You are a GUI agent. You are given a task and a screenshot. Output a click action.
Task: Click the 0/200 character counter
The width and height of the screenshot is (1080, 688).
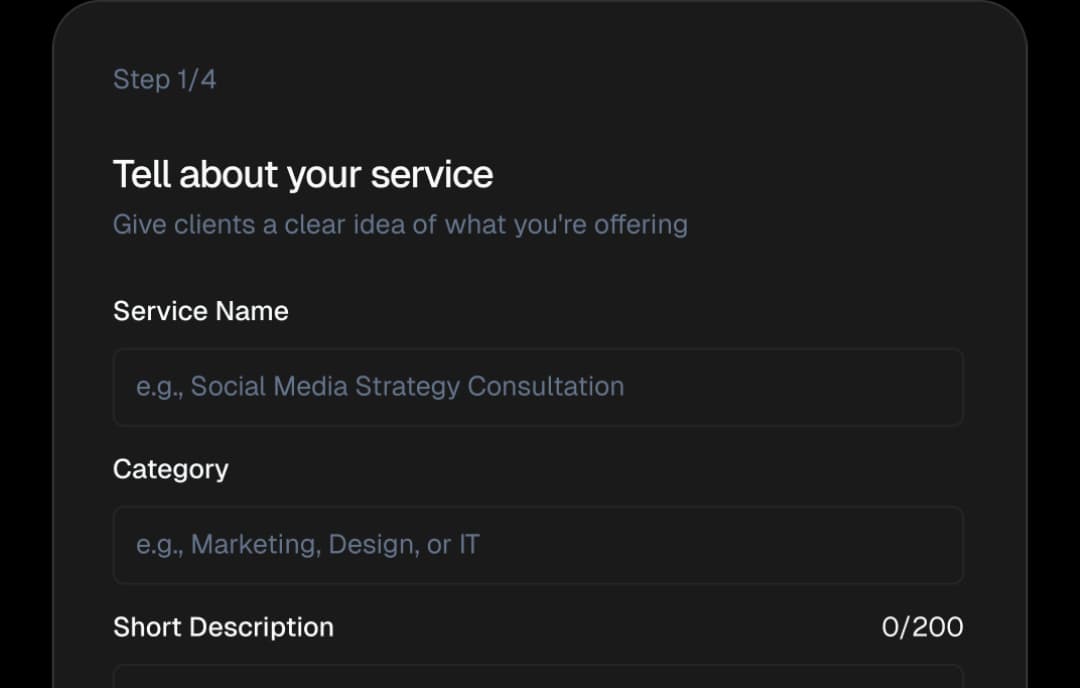923,627
